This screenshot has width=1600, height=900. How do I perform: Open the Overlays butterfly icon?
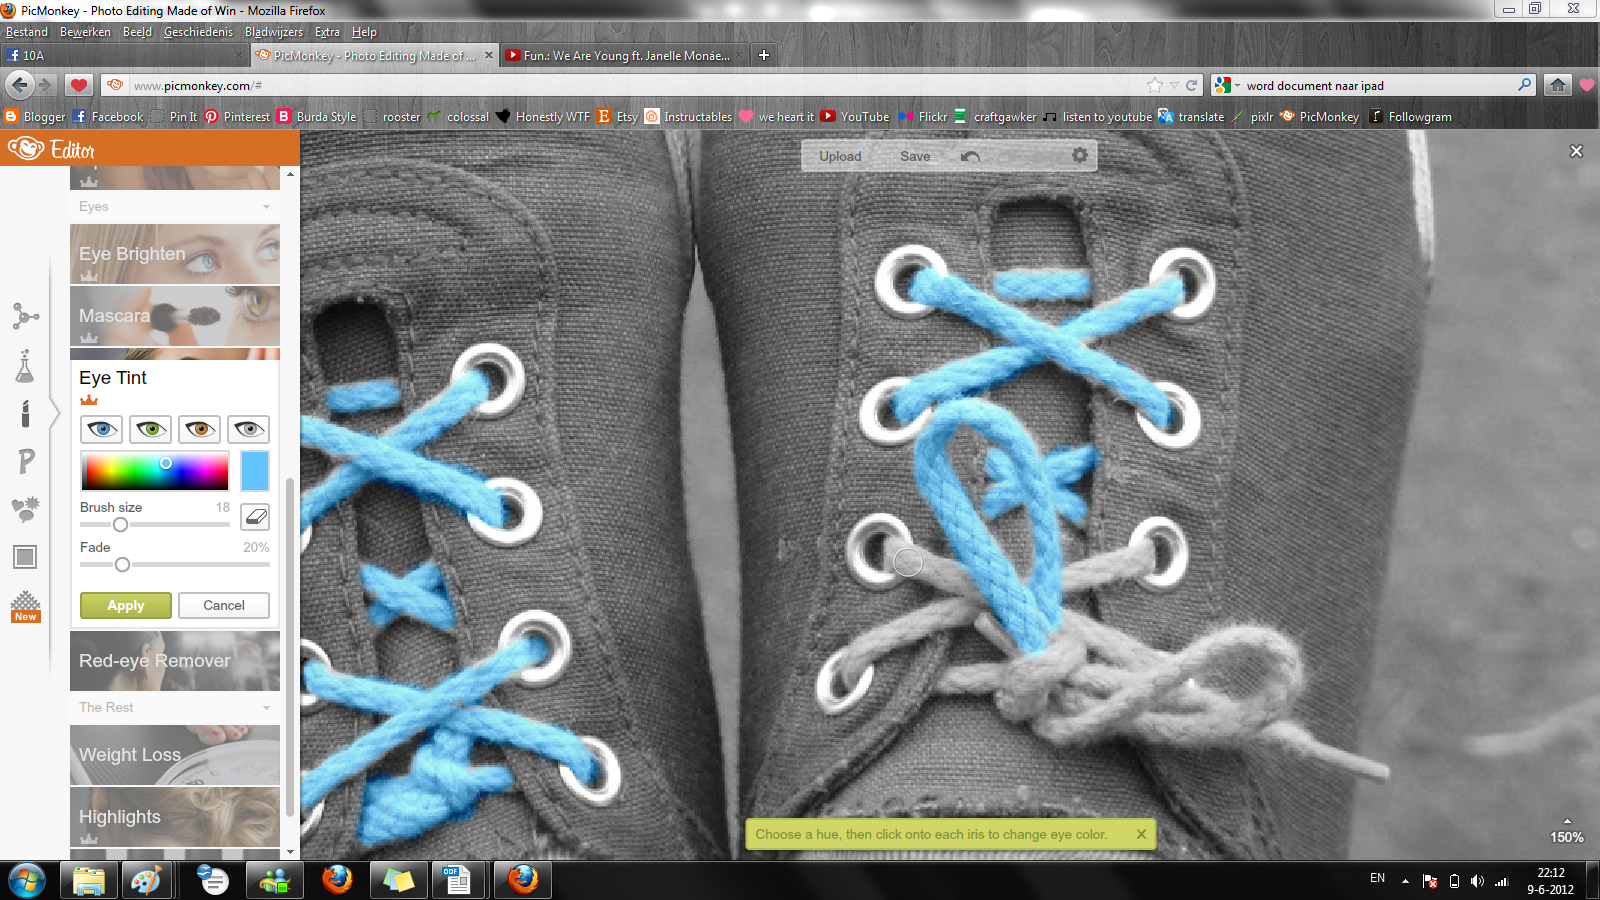[25, 509]
